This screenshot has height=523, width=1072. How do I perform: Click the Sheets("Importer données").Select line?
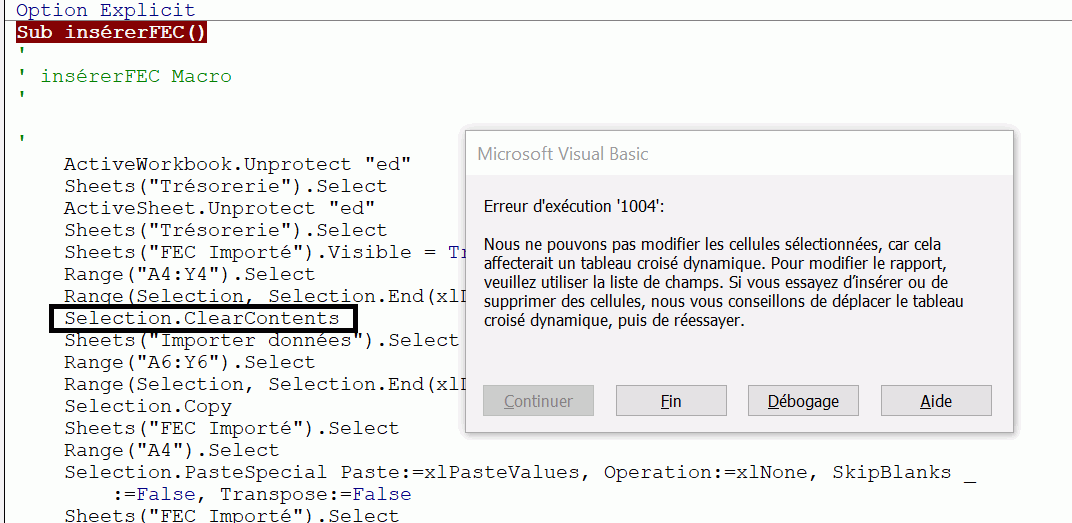pos(261,340)
